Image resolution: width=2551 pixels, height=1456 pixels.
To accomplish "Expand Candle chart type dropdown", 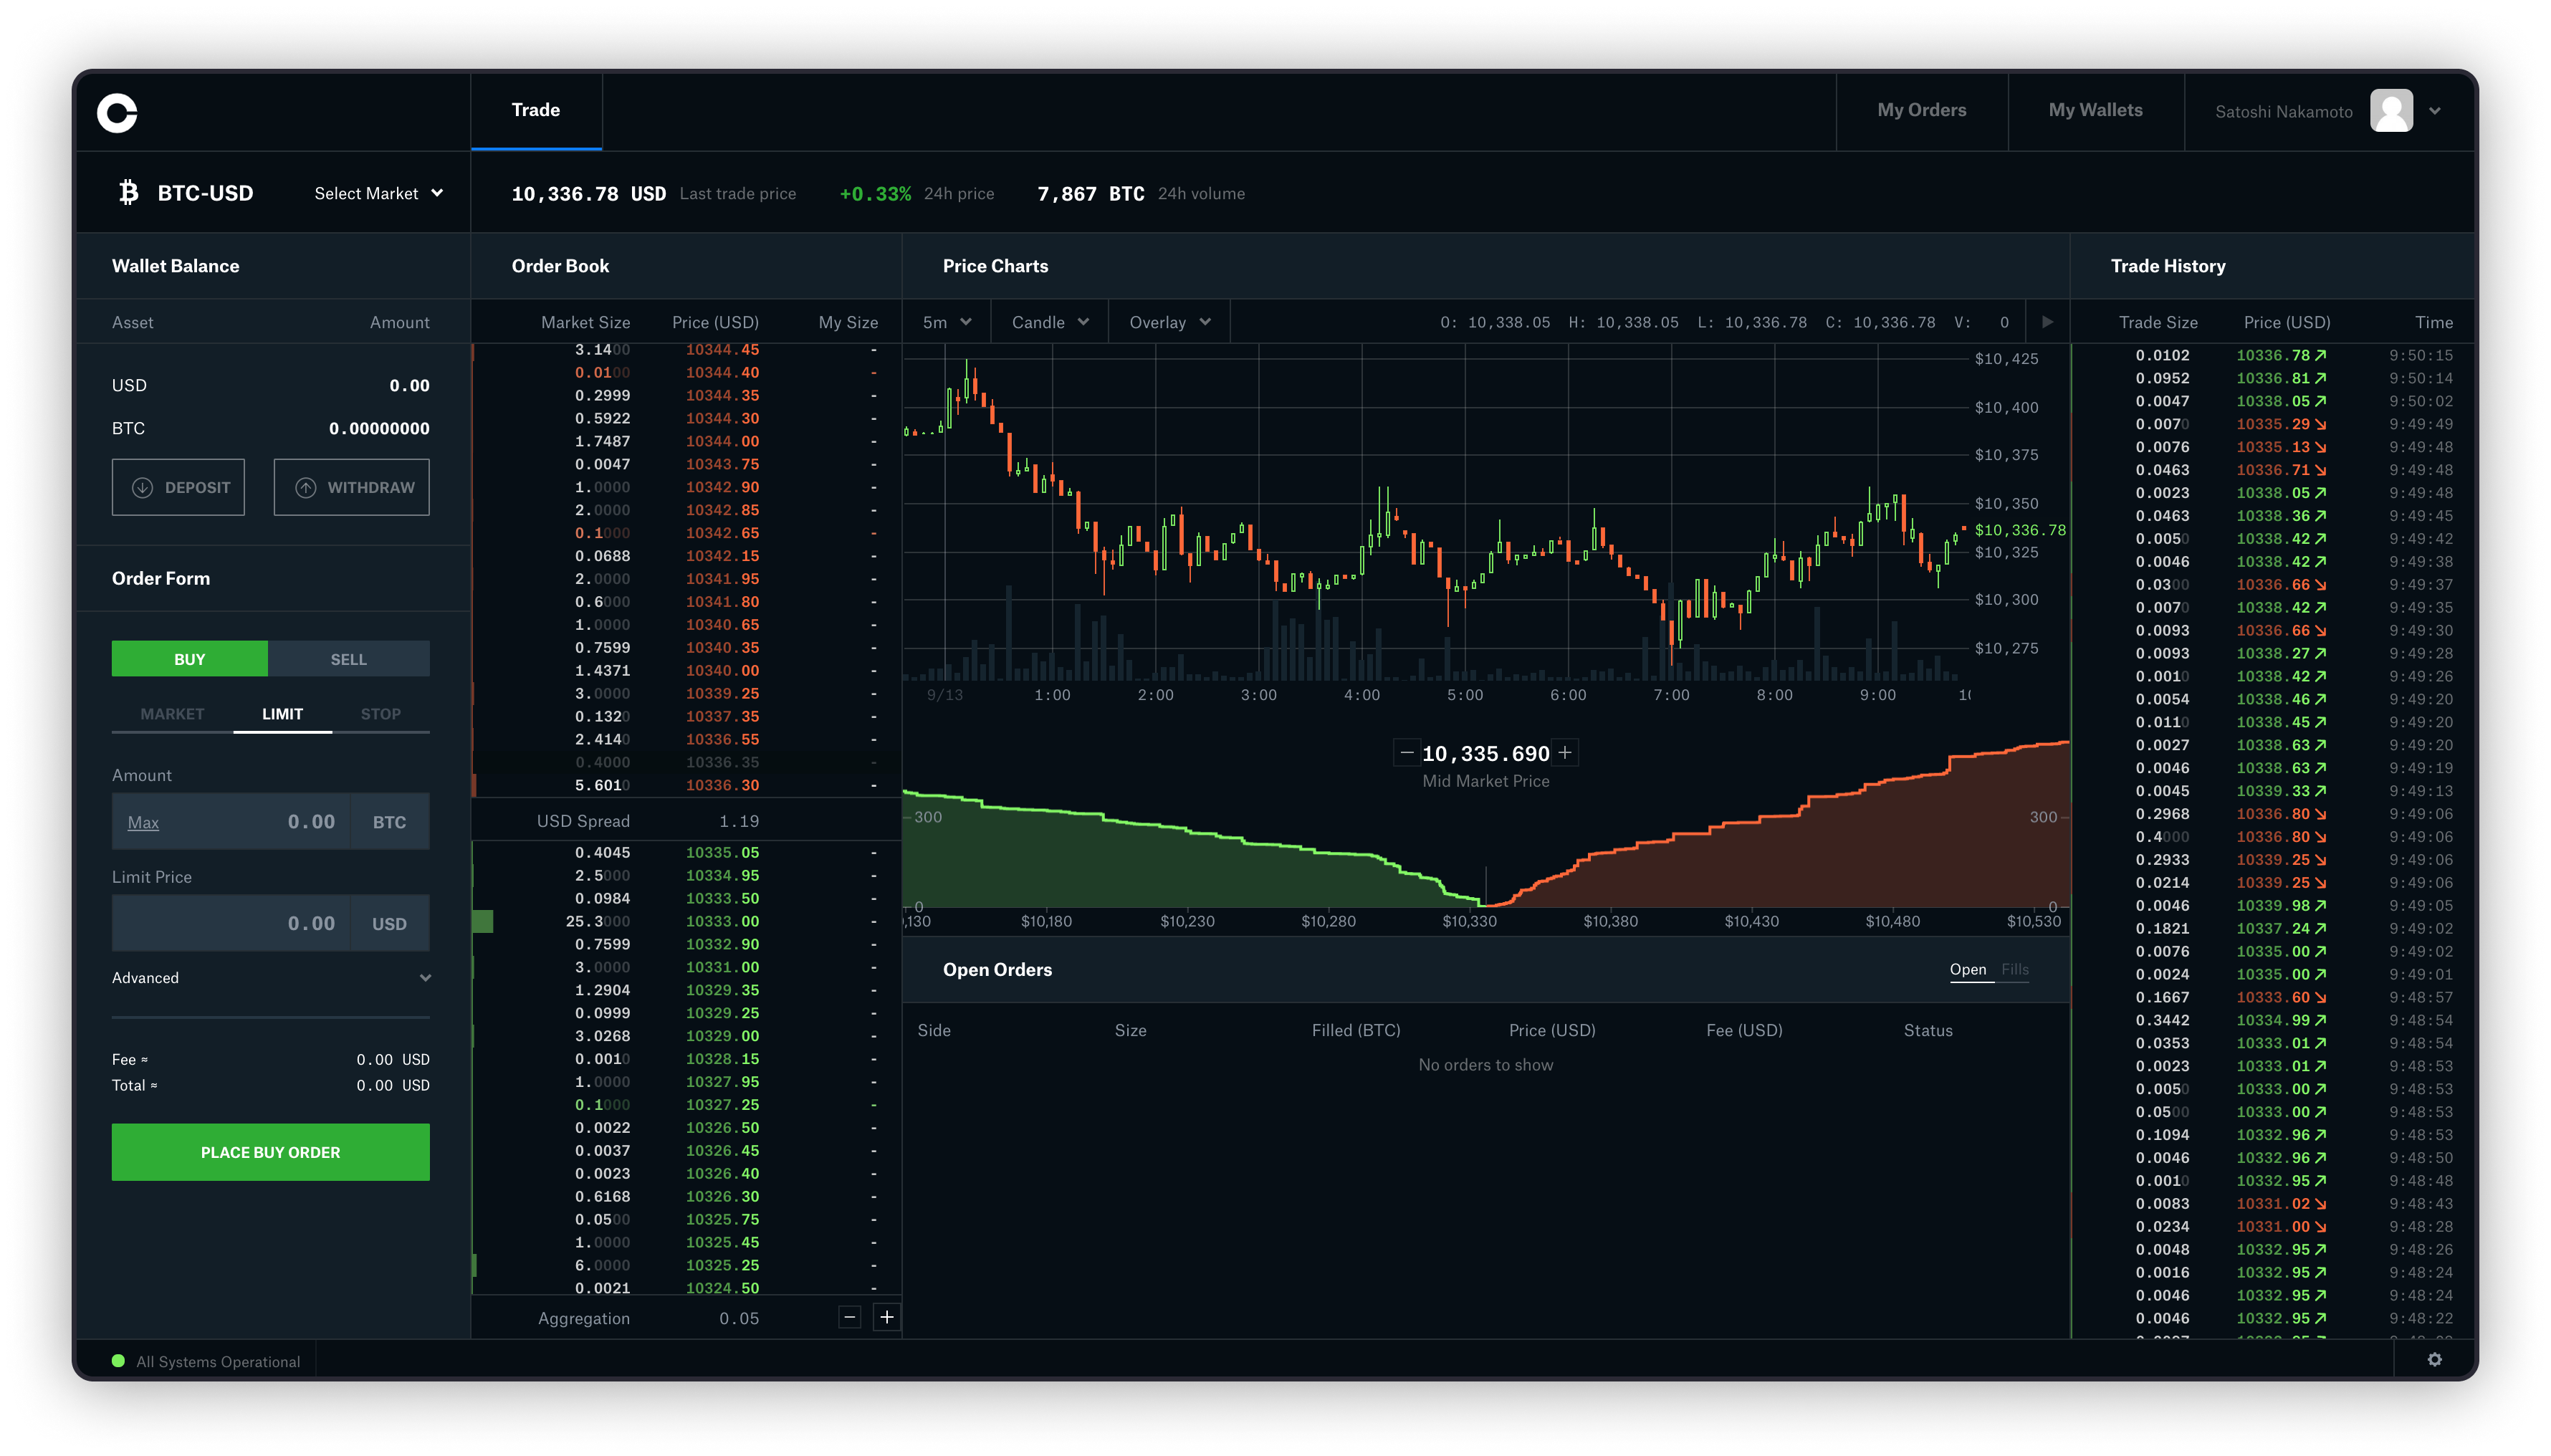I will point(1048,322).
